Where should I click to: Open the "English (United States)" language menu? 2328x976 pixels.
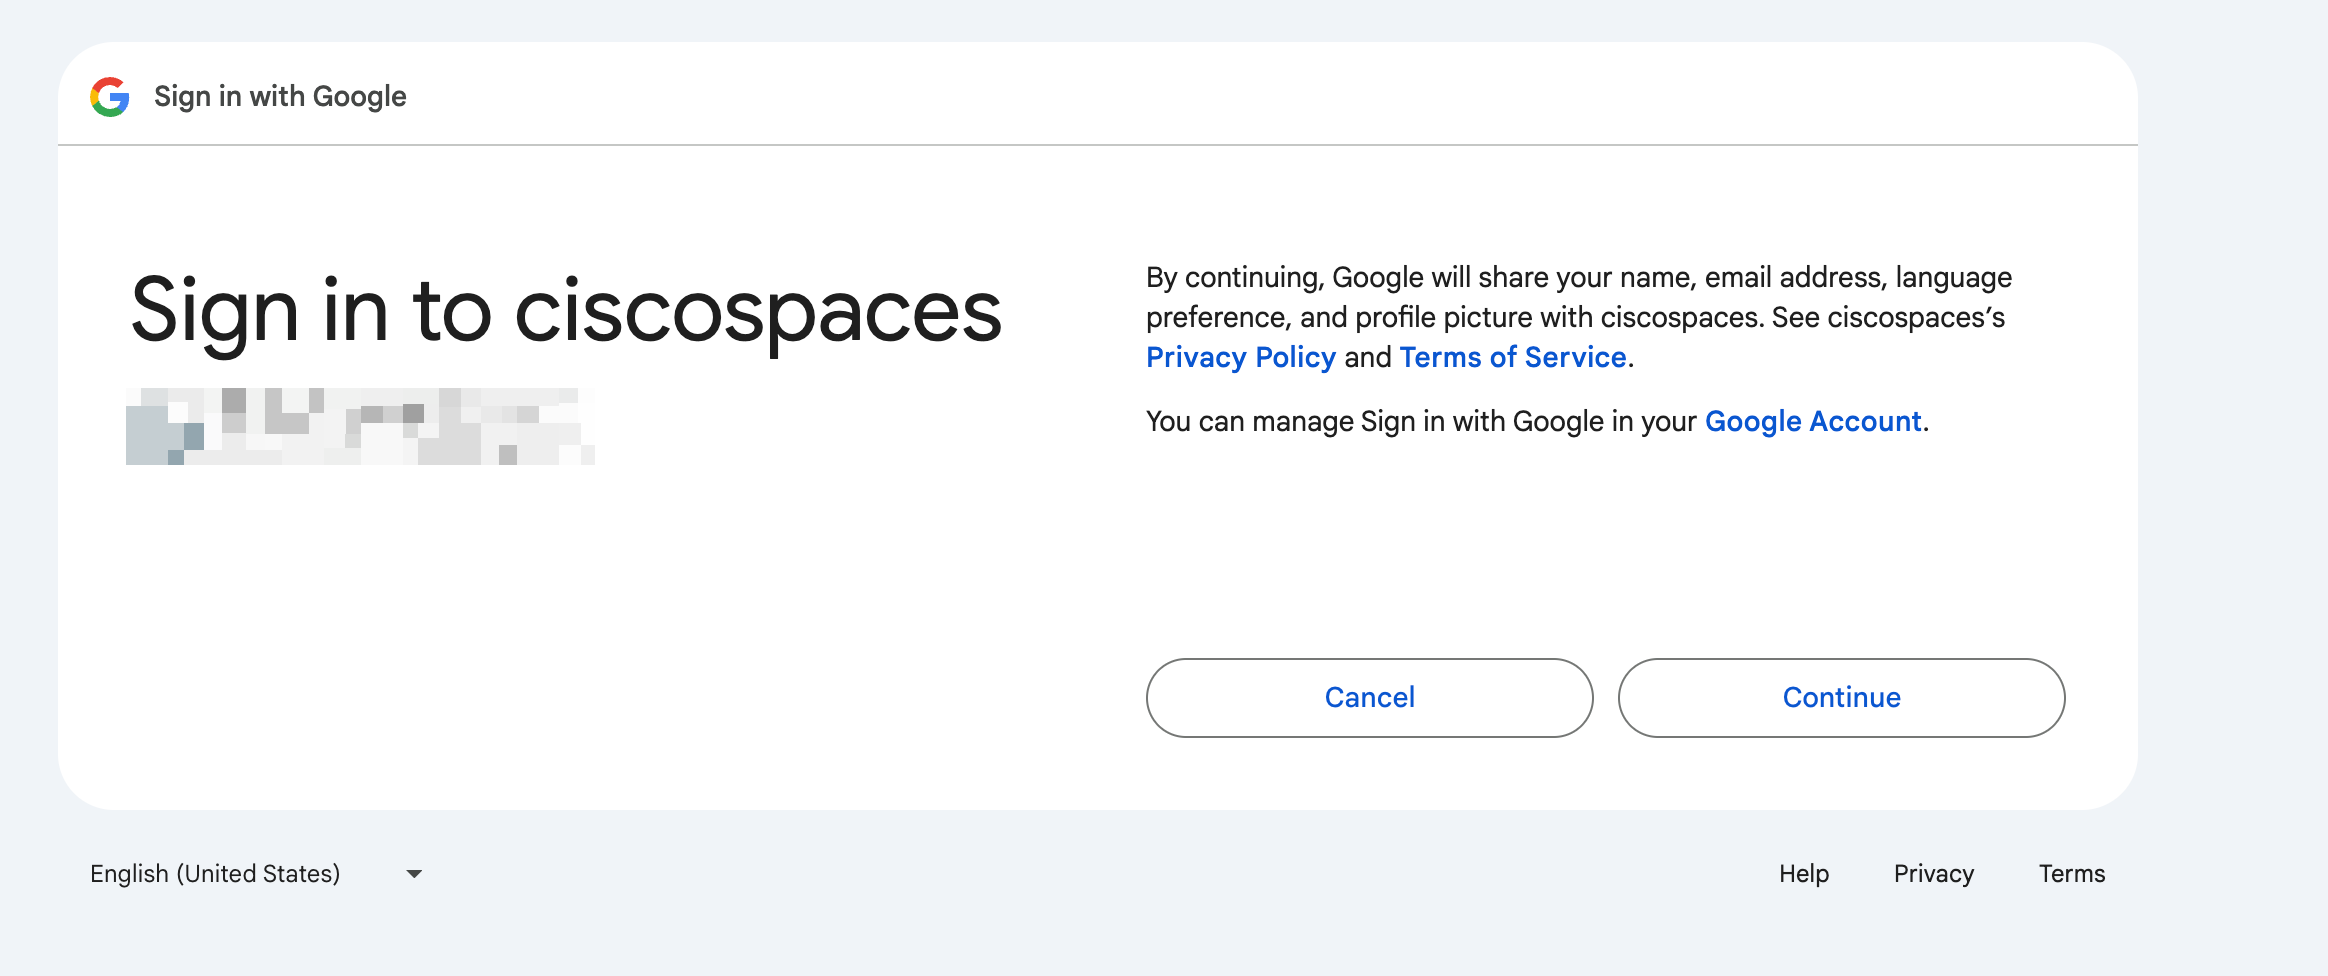214,873
